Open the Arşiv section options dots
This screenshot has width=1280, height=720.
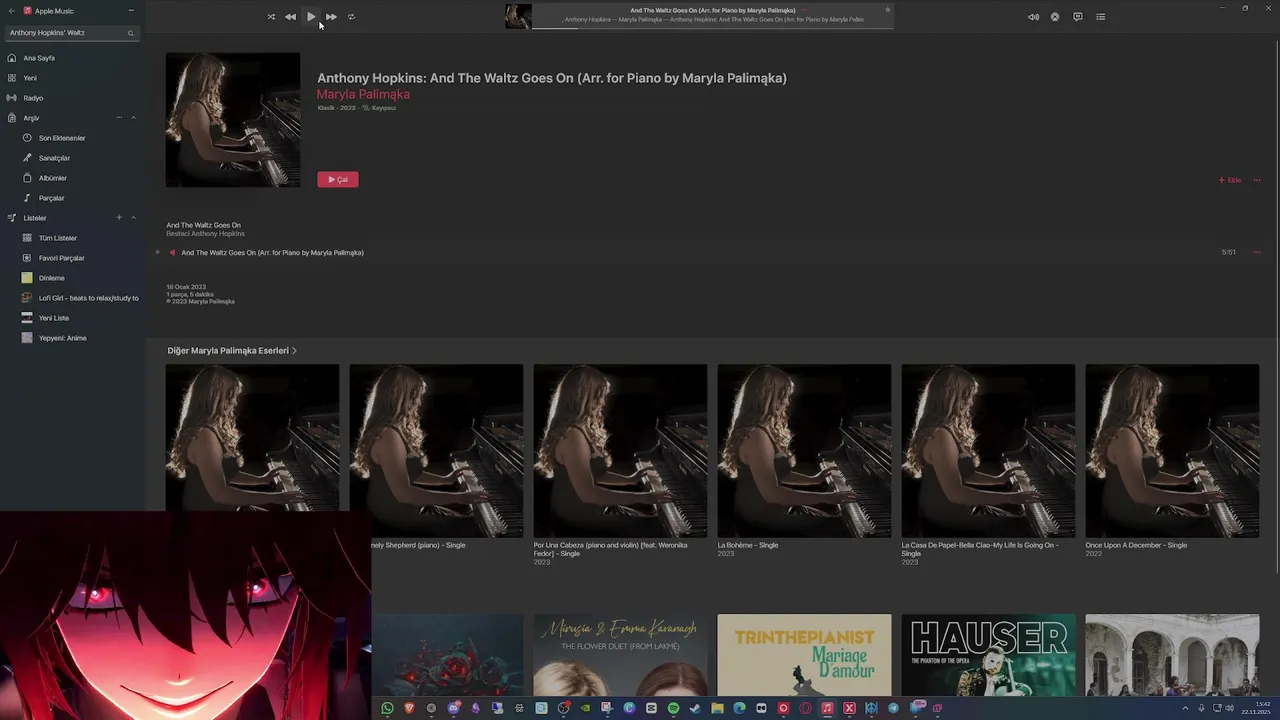[x=119, y=118]
